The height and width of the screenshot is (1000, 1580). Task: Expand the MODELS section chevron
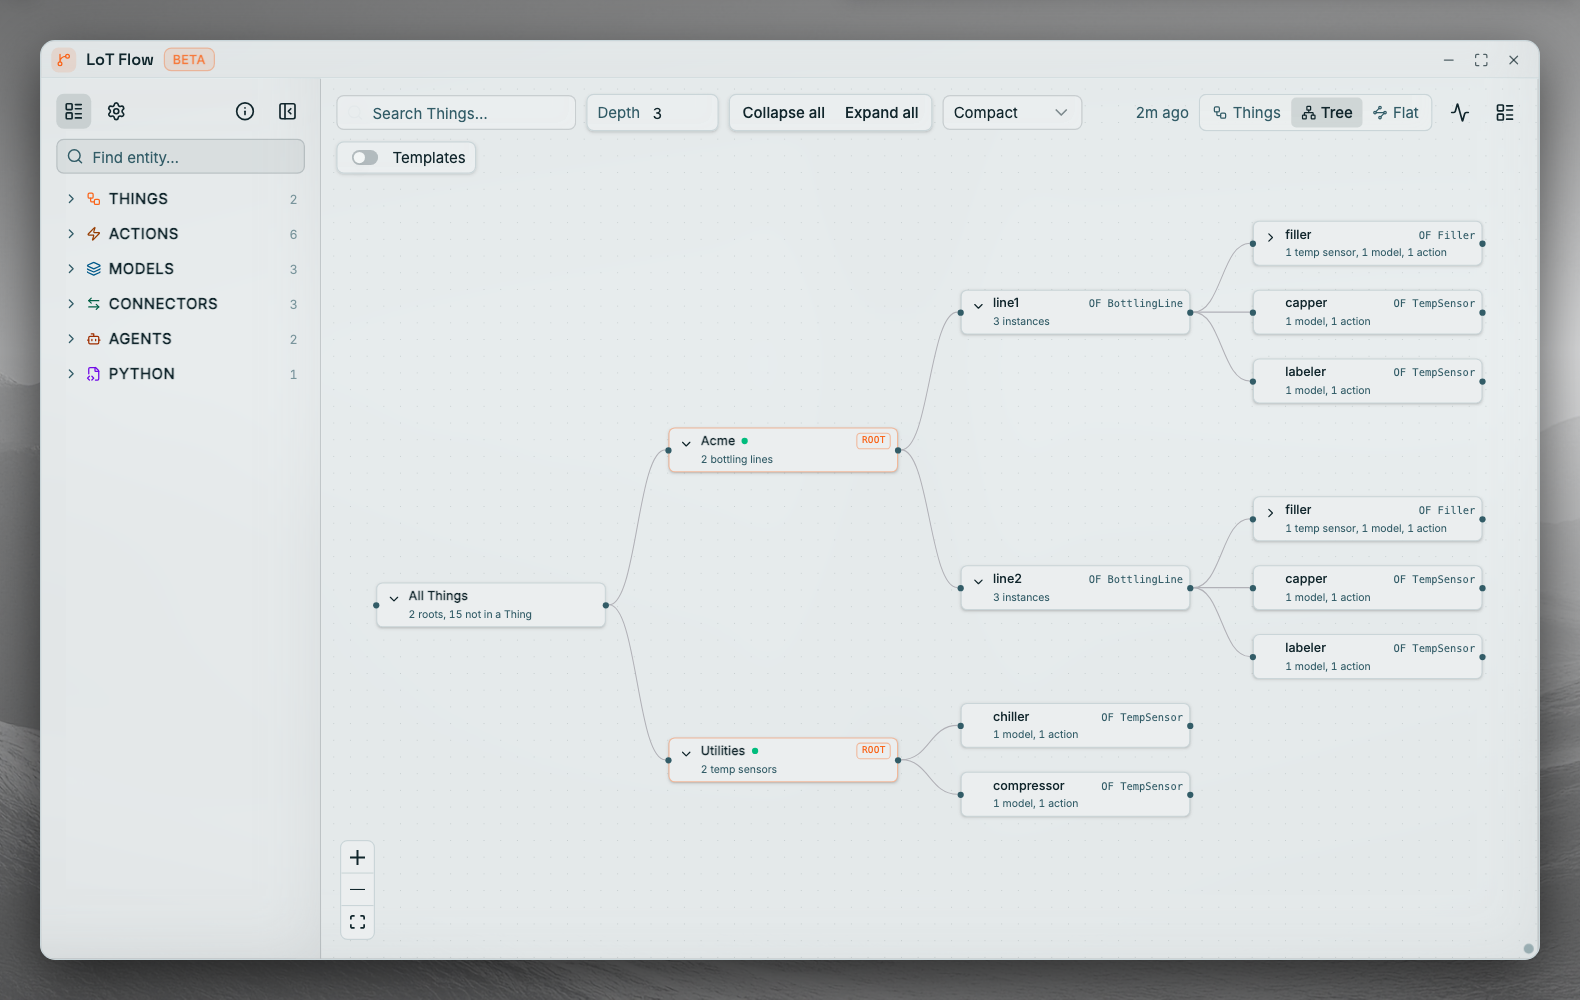pos(71,269)
